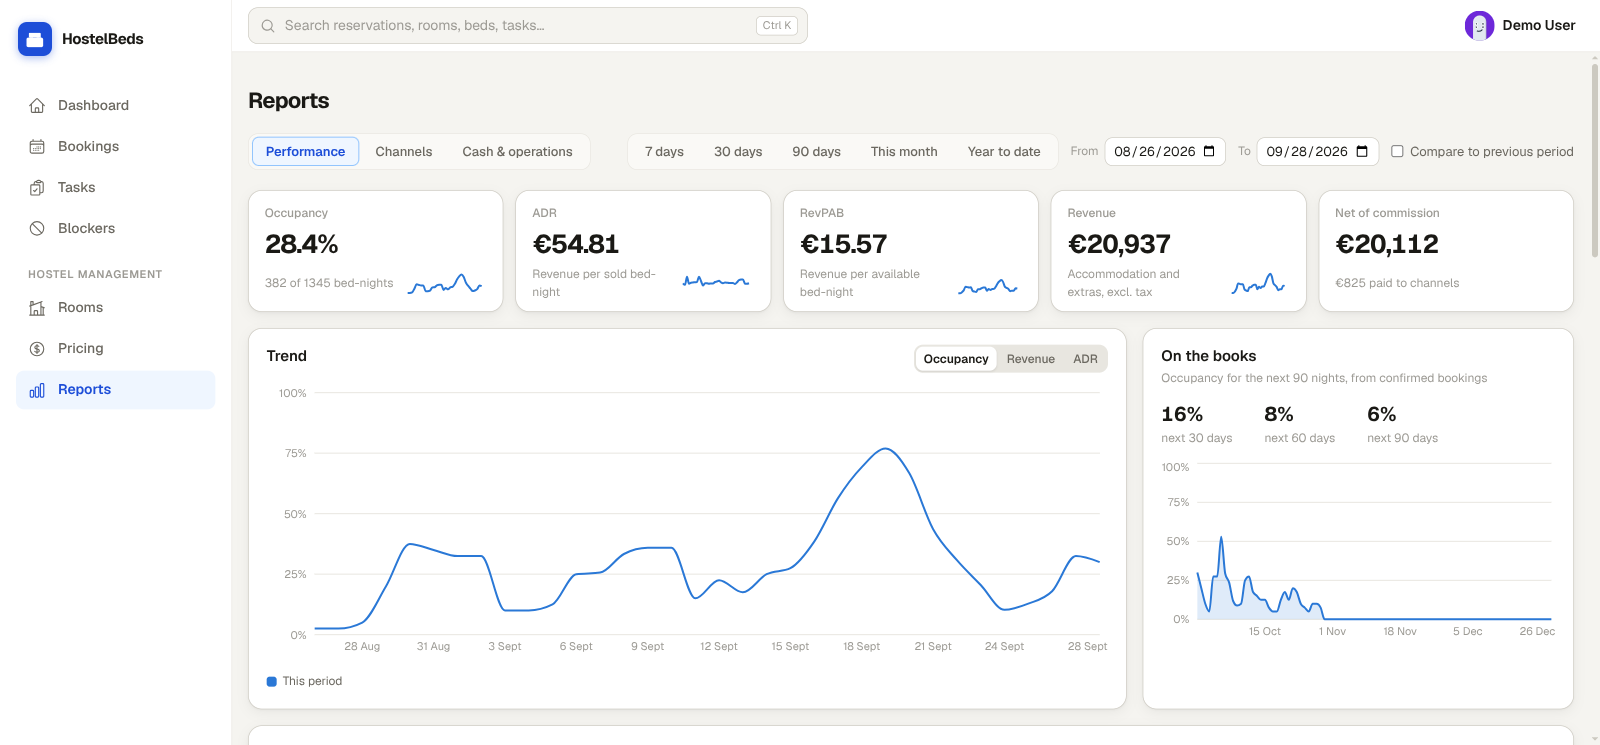The height and width of the screenshot is (745, 1600).
Task: Open Rooms page in sidebar
Action: click(x=115, y=307)
